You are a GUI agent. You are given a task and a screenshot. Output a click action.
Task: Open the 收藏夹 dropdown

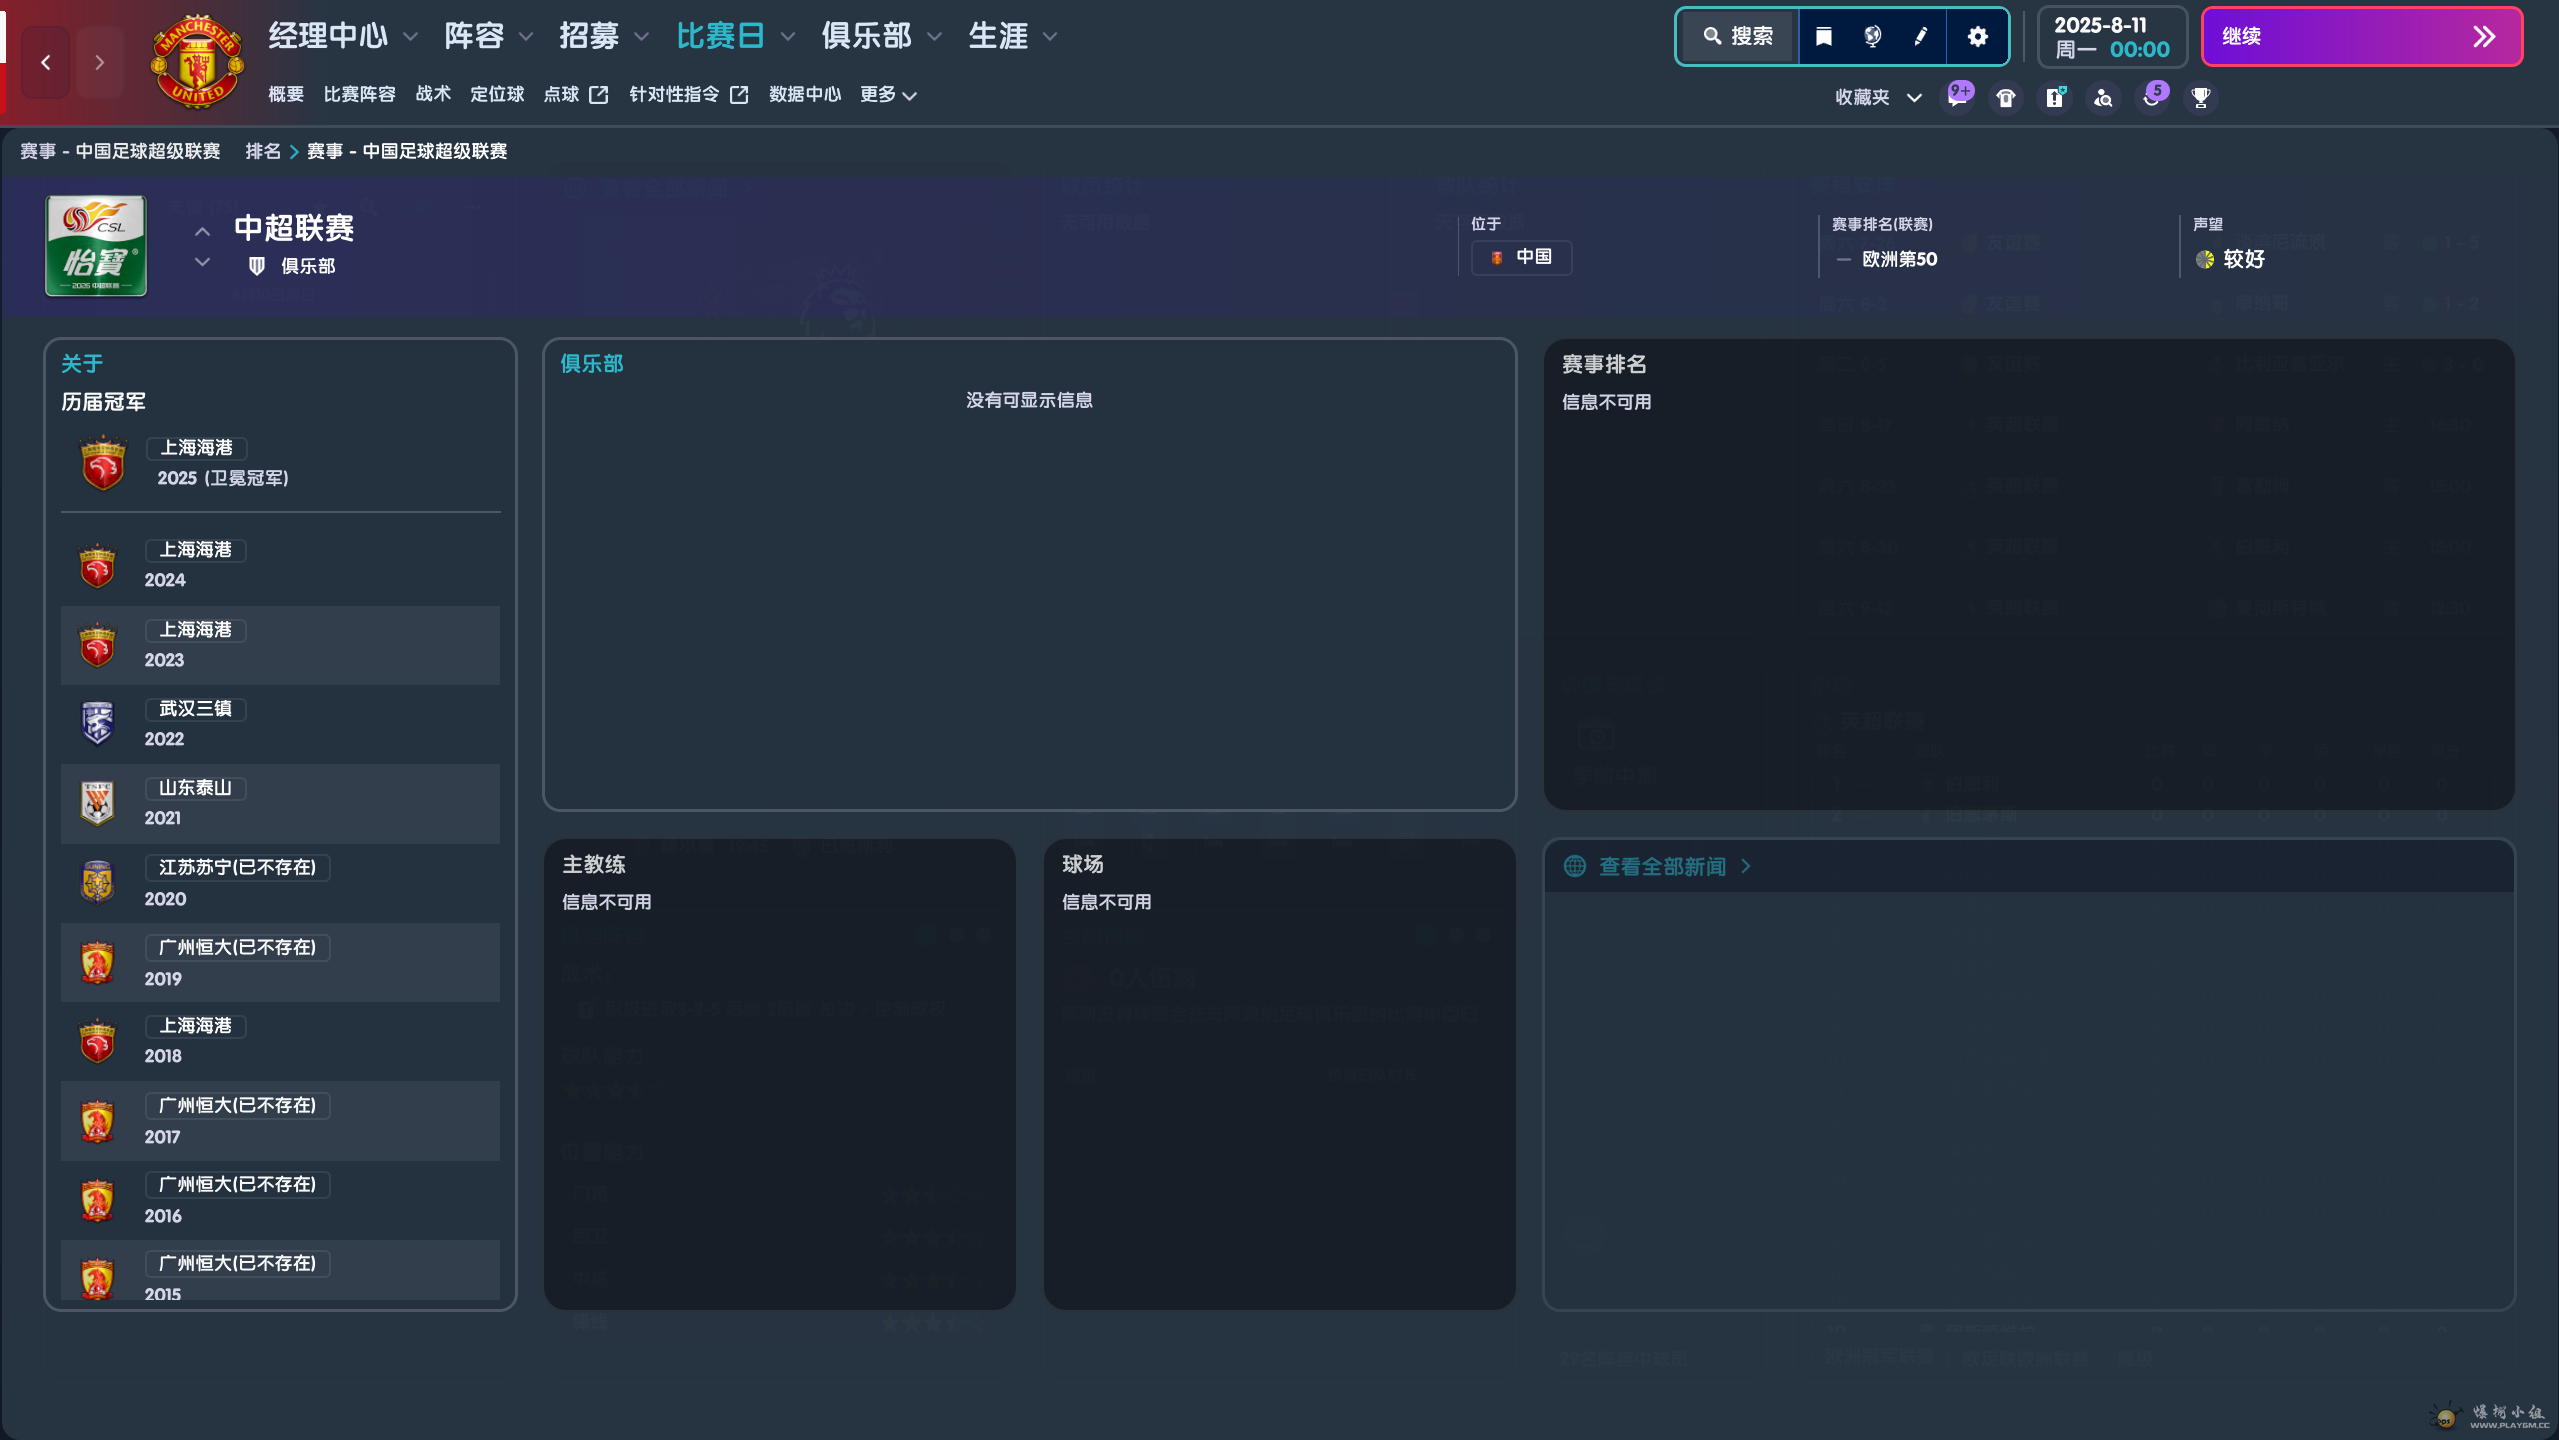click(x=1878, y=97)
